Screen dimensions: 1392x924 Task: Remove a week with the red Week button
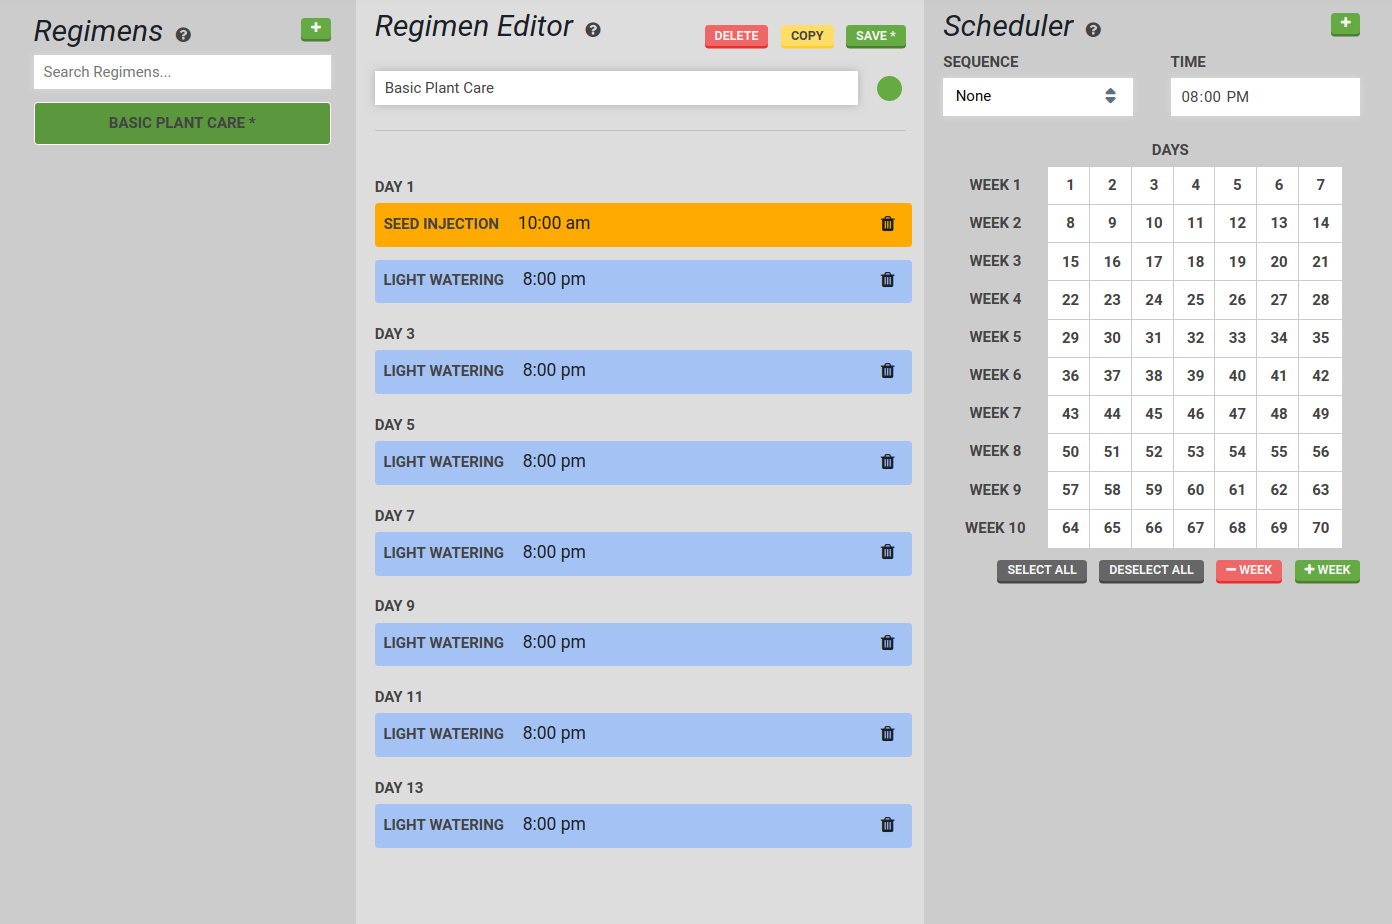(1248, 570)
